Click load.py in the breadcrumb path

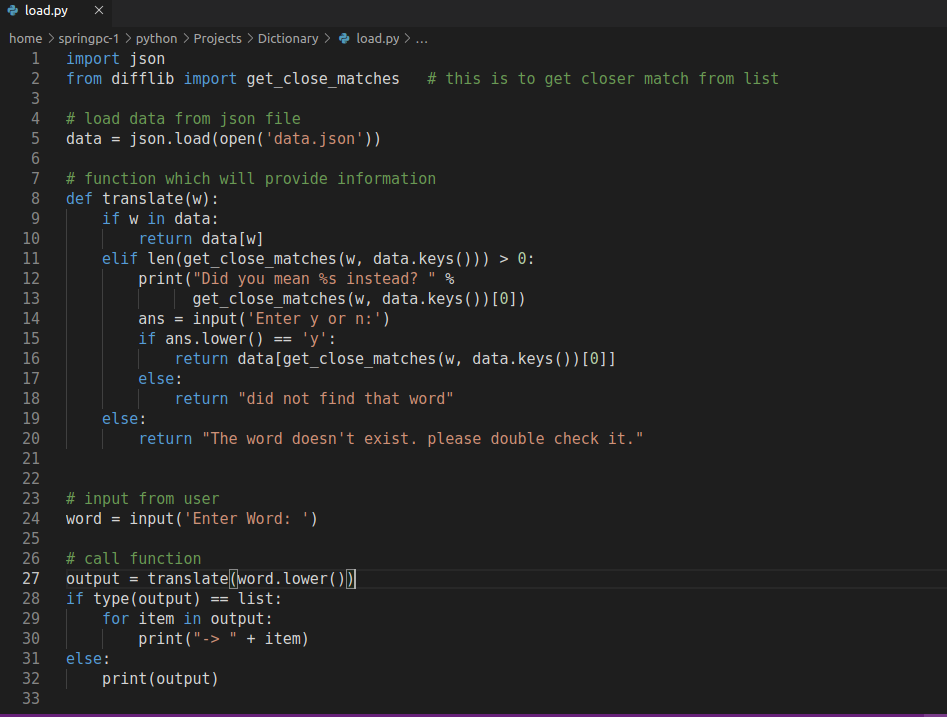pos(377,39)
